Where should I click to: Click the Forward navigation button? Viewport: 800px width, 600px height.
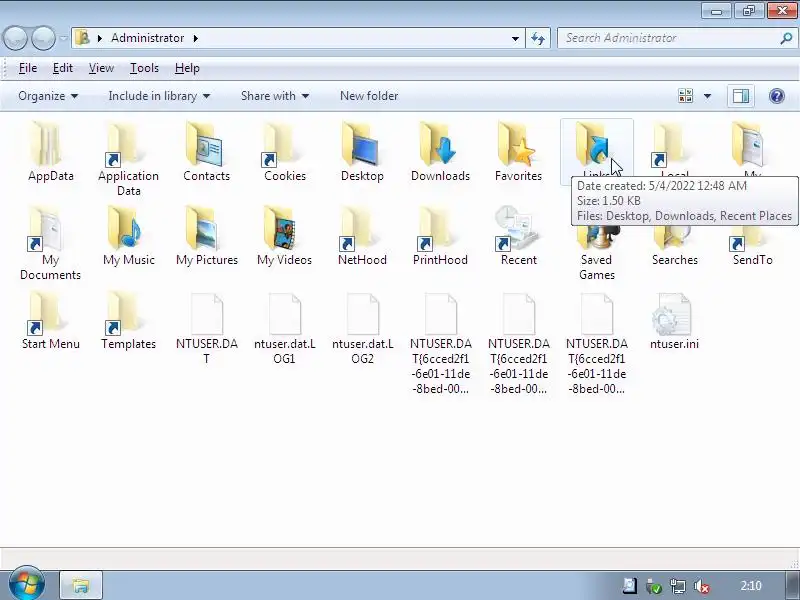44,38
